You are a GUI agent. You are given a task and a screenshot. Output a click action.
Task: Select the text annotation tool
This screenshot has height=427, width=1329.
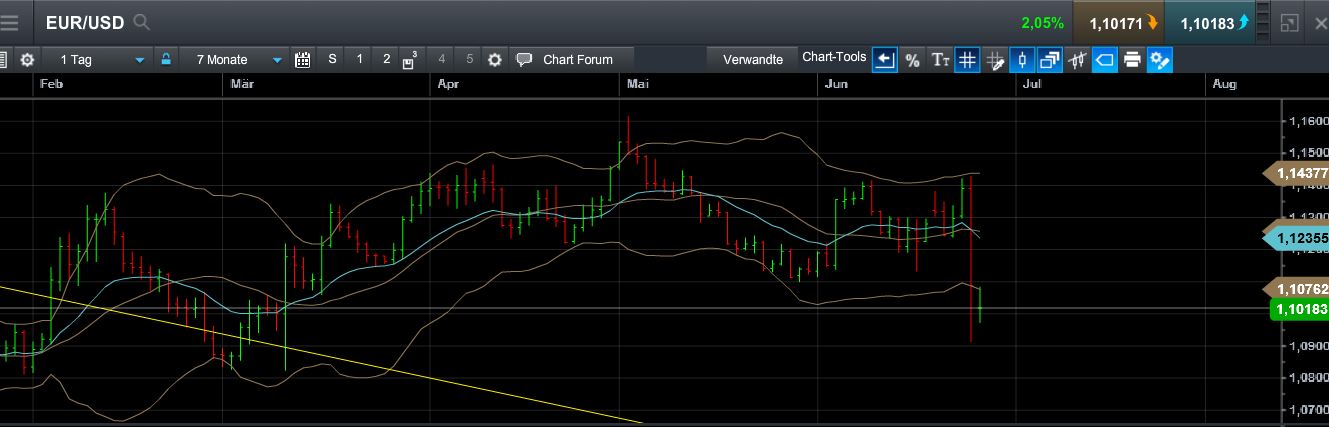940,60
